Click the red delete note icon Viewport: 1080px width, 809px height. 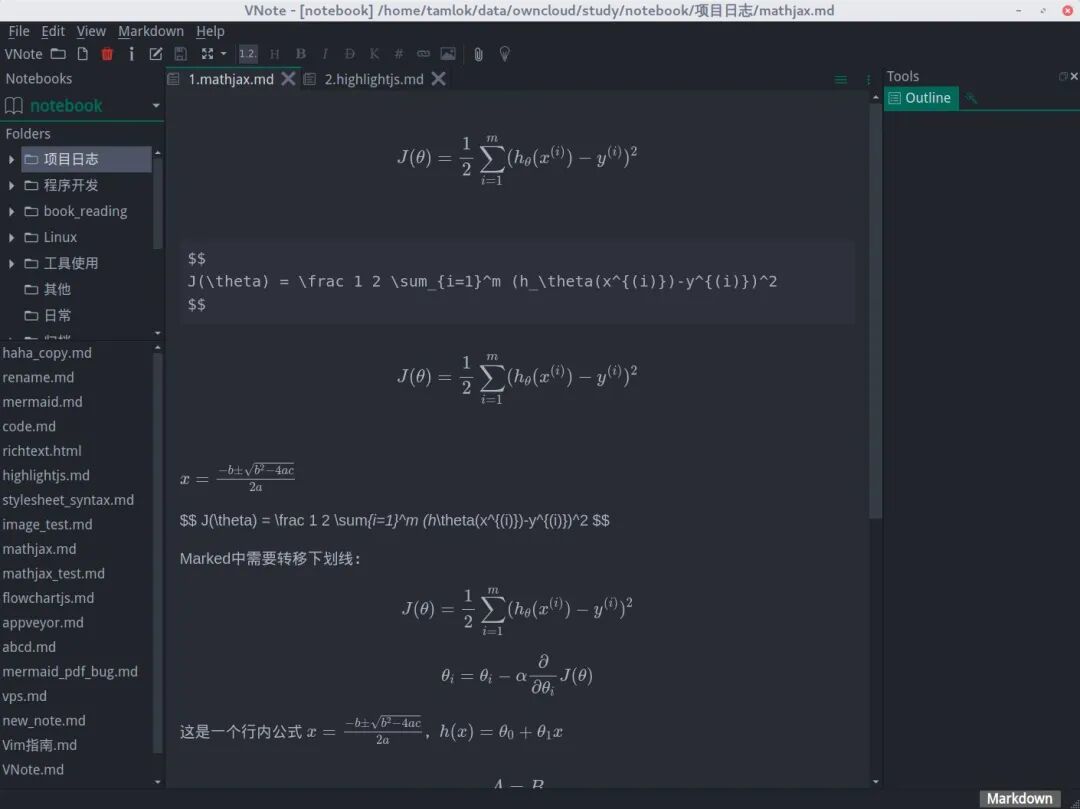(x=109, y=54)
